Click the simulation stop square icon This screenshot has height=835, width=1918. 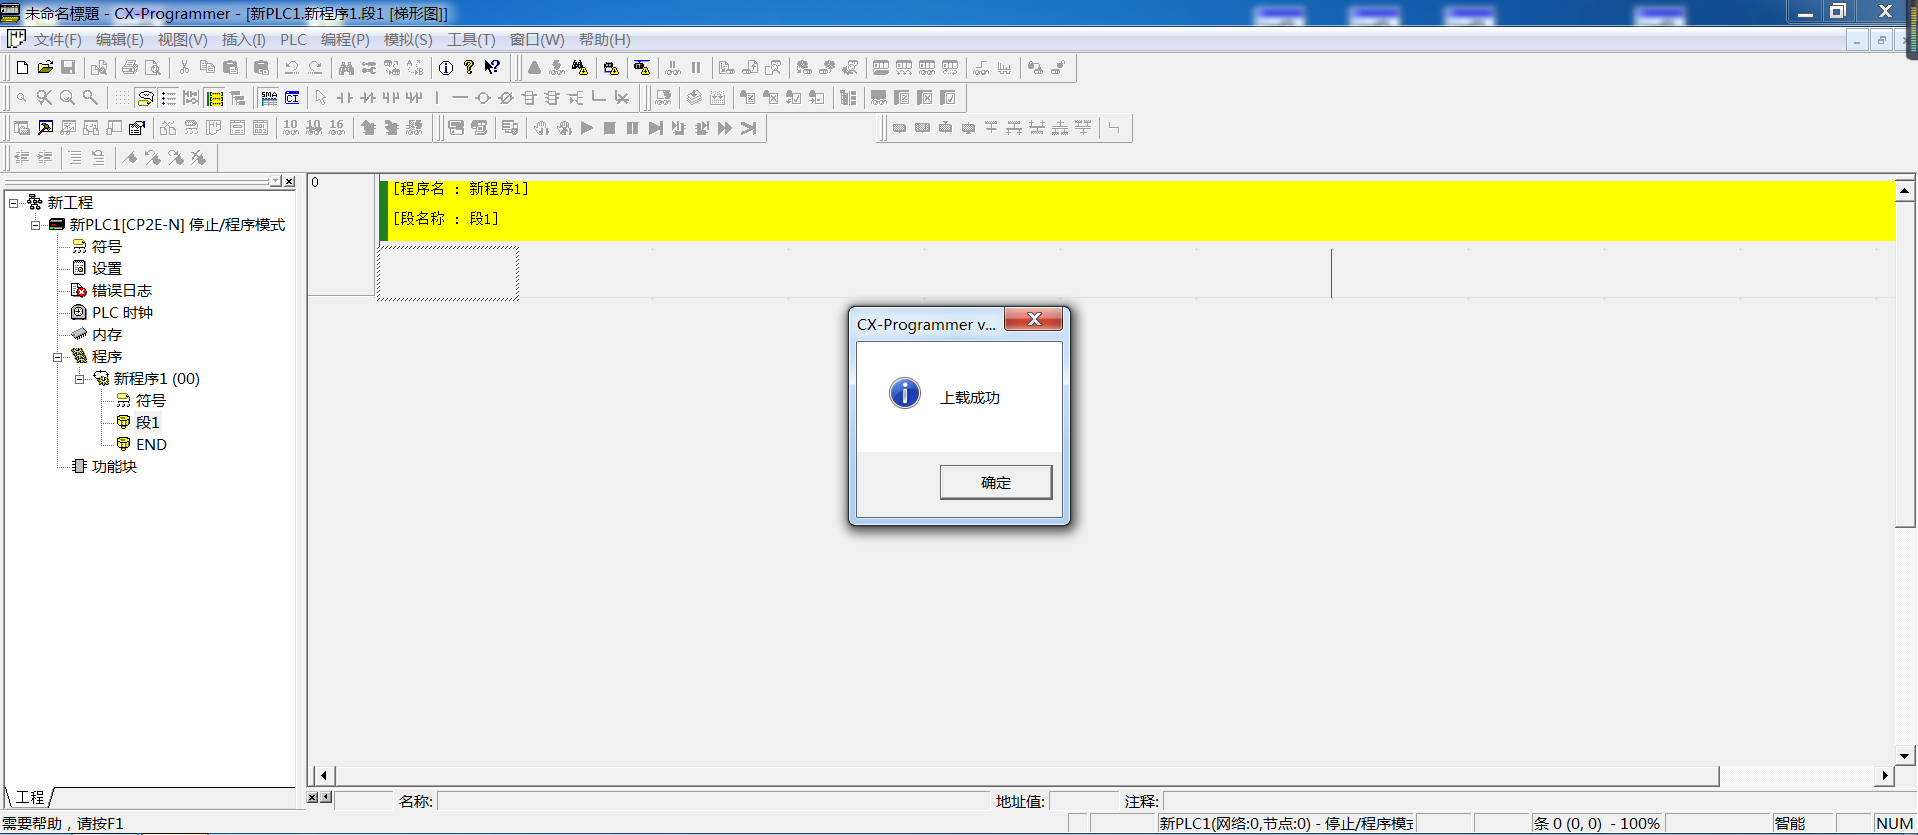point(610,128)
